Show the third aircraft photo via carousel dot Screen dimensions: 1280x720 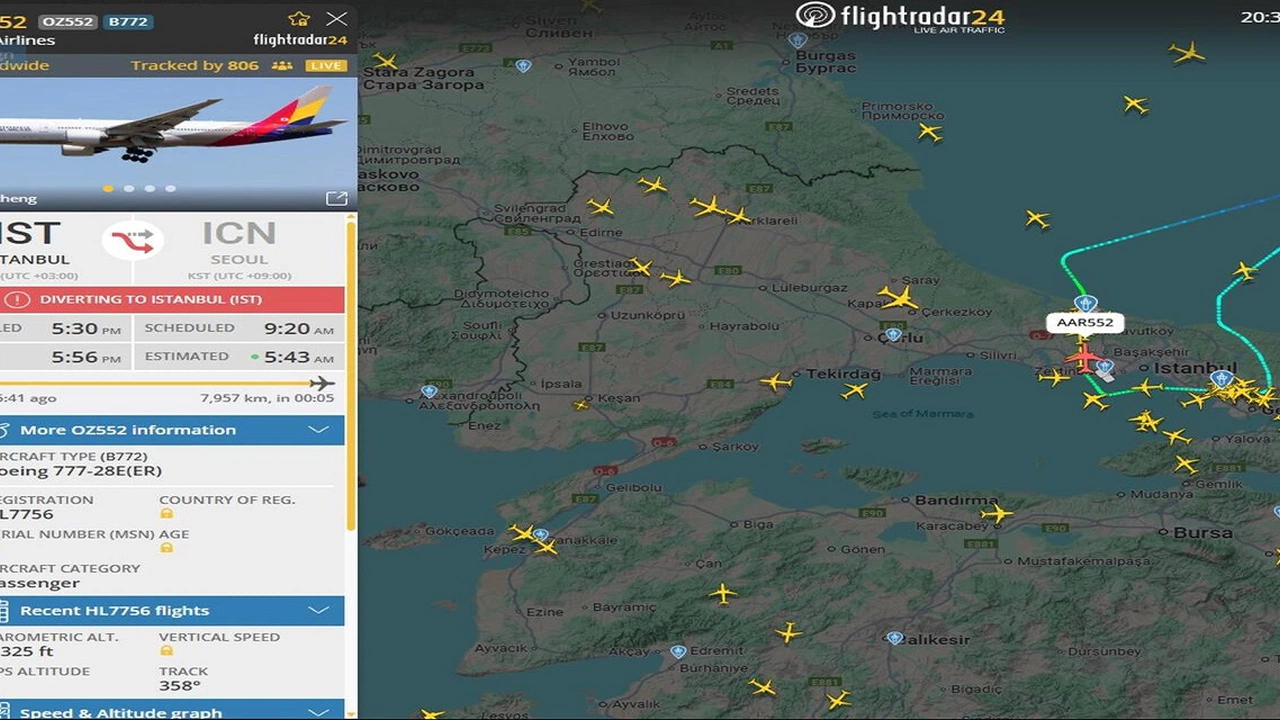[x=150, y=188]
